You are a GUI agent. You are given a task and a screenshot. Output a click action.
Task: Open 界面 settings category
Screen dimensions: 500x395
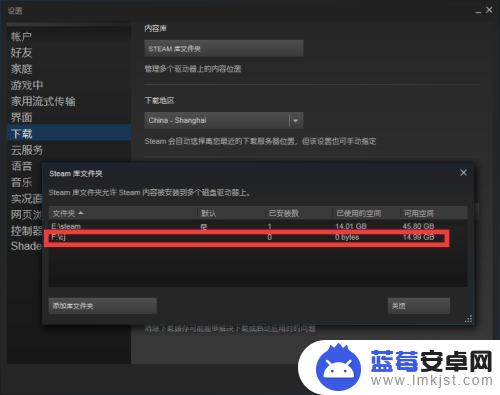(x=21, y=117)
